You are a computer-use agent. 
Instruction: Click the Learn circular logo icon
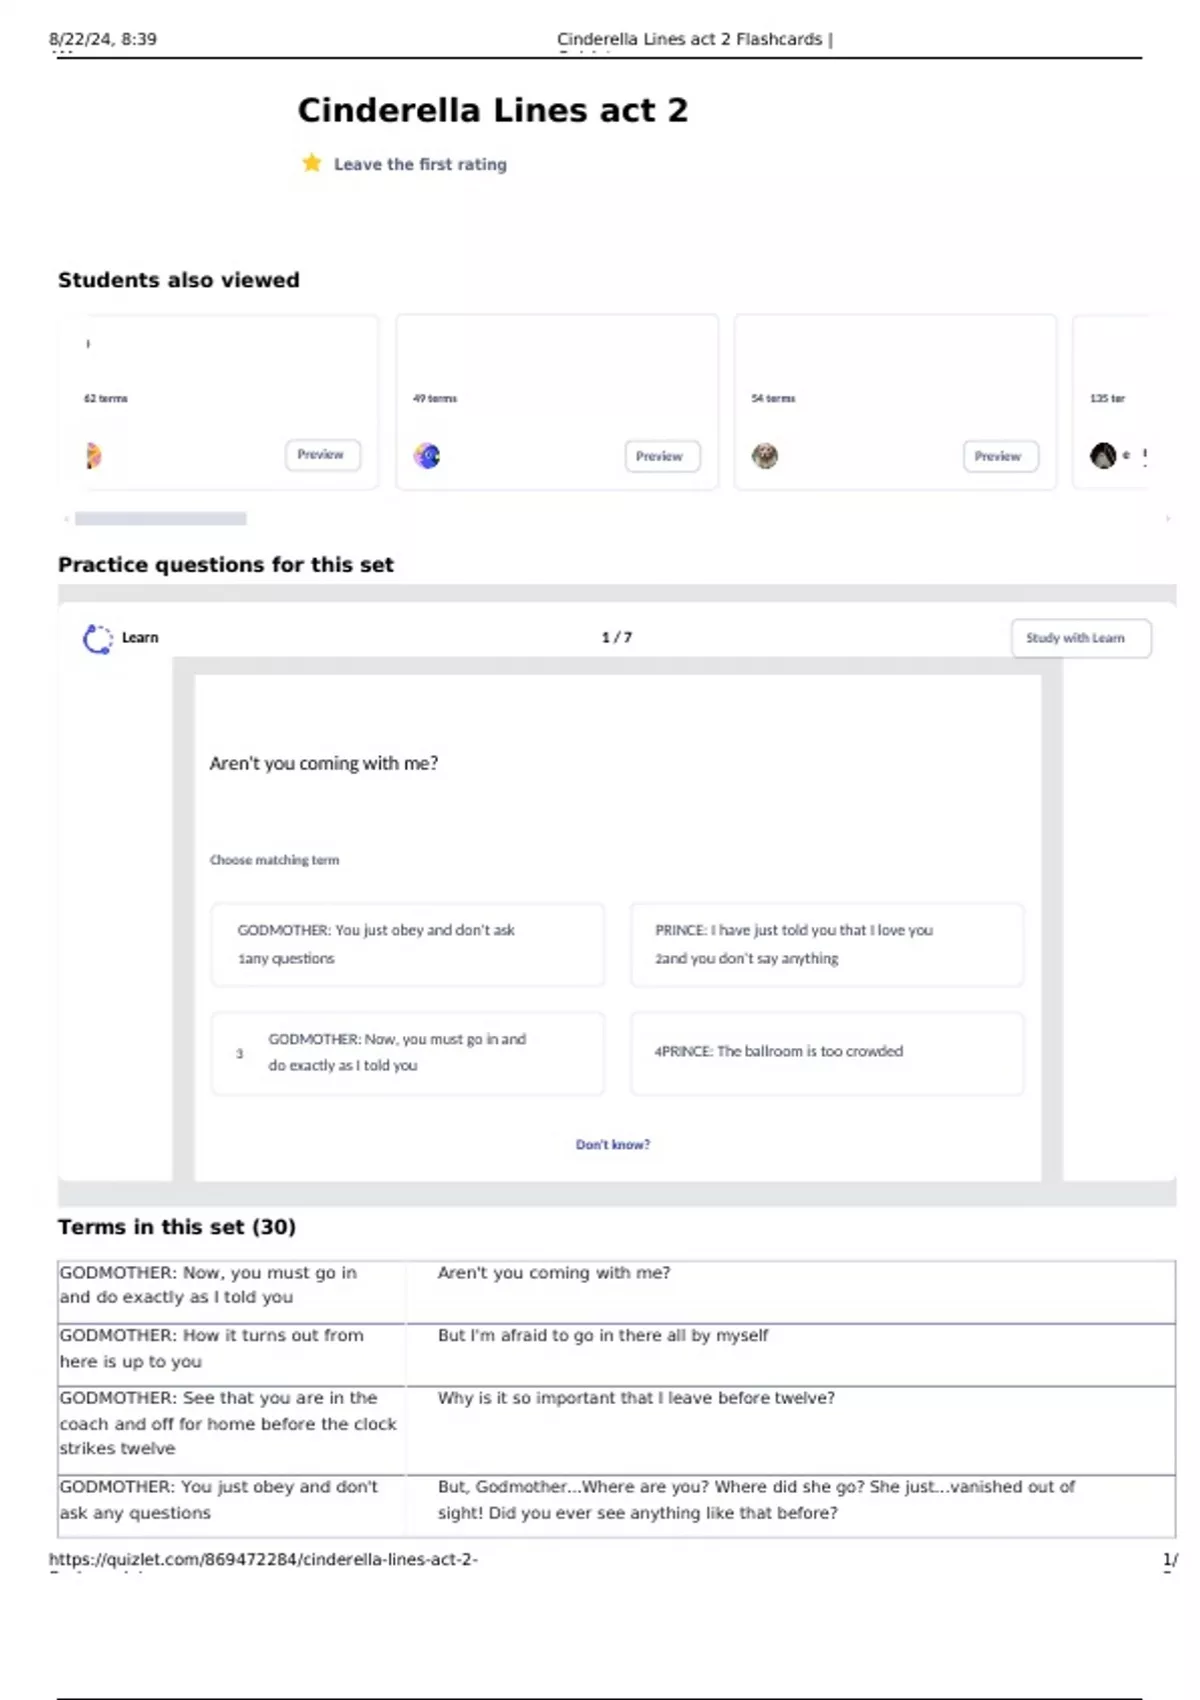pyautogui.click(x=97, y=638)
